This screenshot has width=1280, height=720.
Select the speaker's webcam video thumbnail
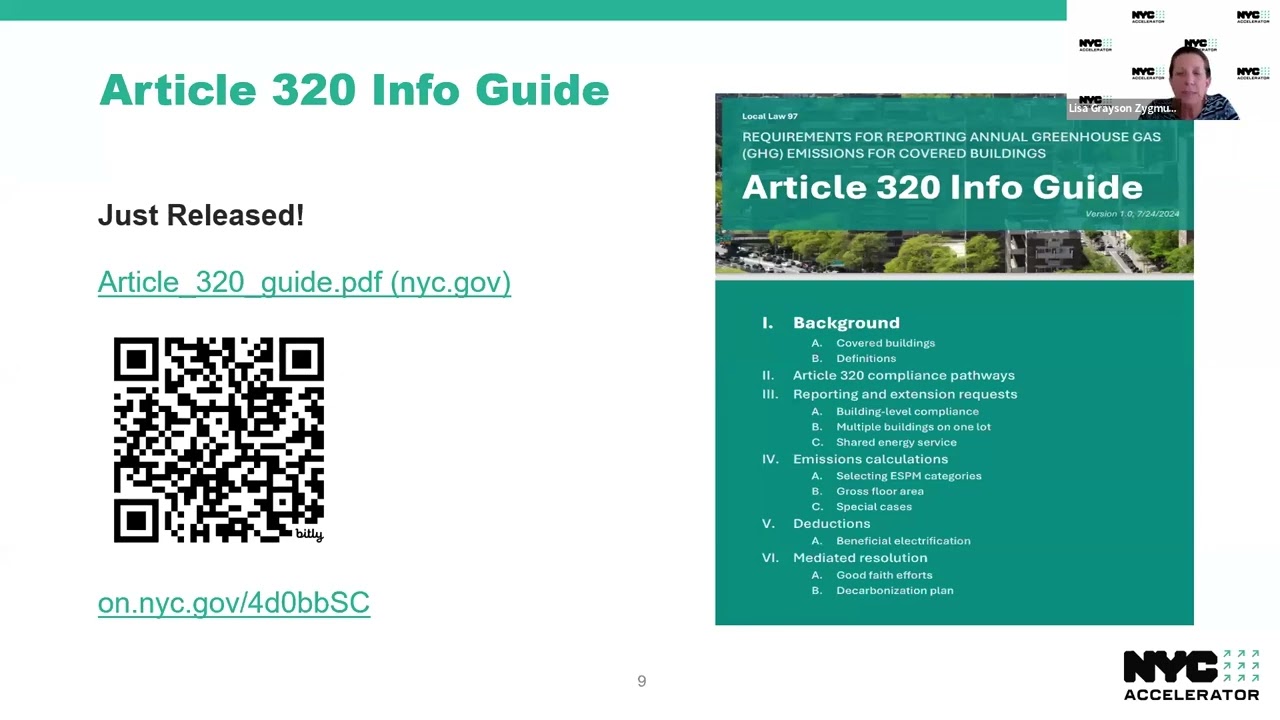tap(1173, 60)
